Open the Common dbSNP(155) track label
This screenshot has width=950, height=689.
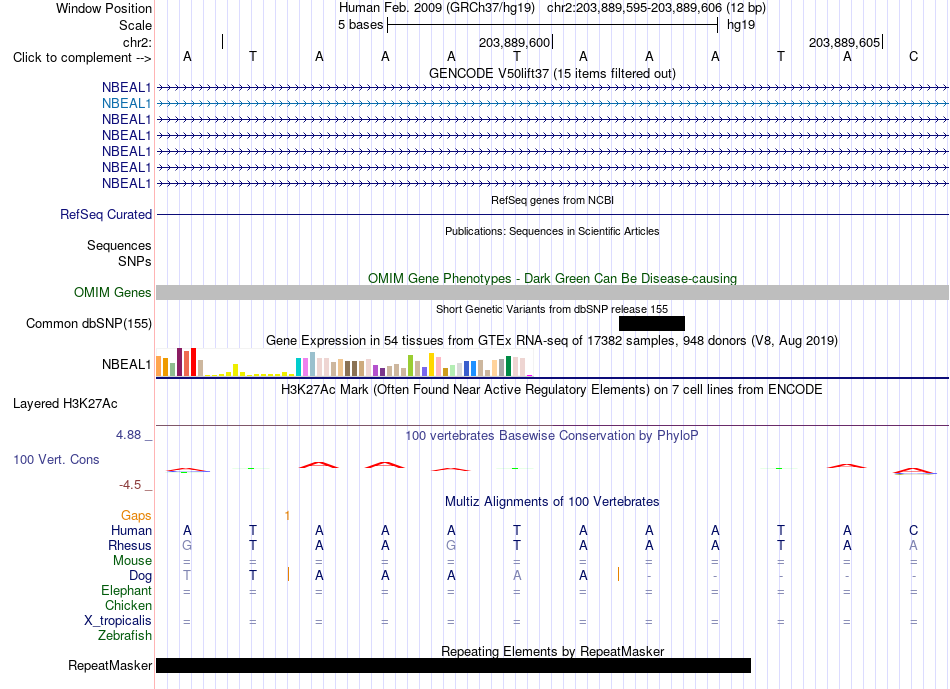pyautogui.click(x=89, y=324)
